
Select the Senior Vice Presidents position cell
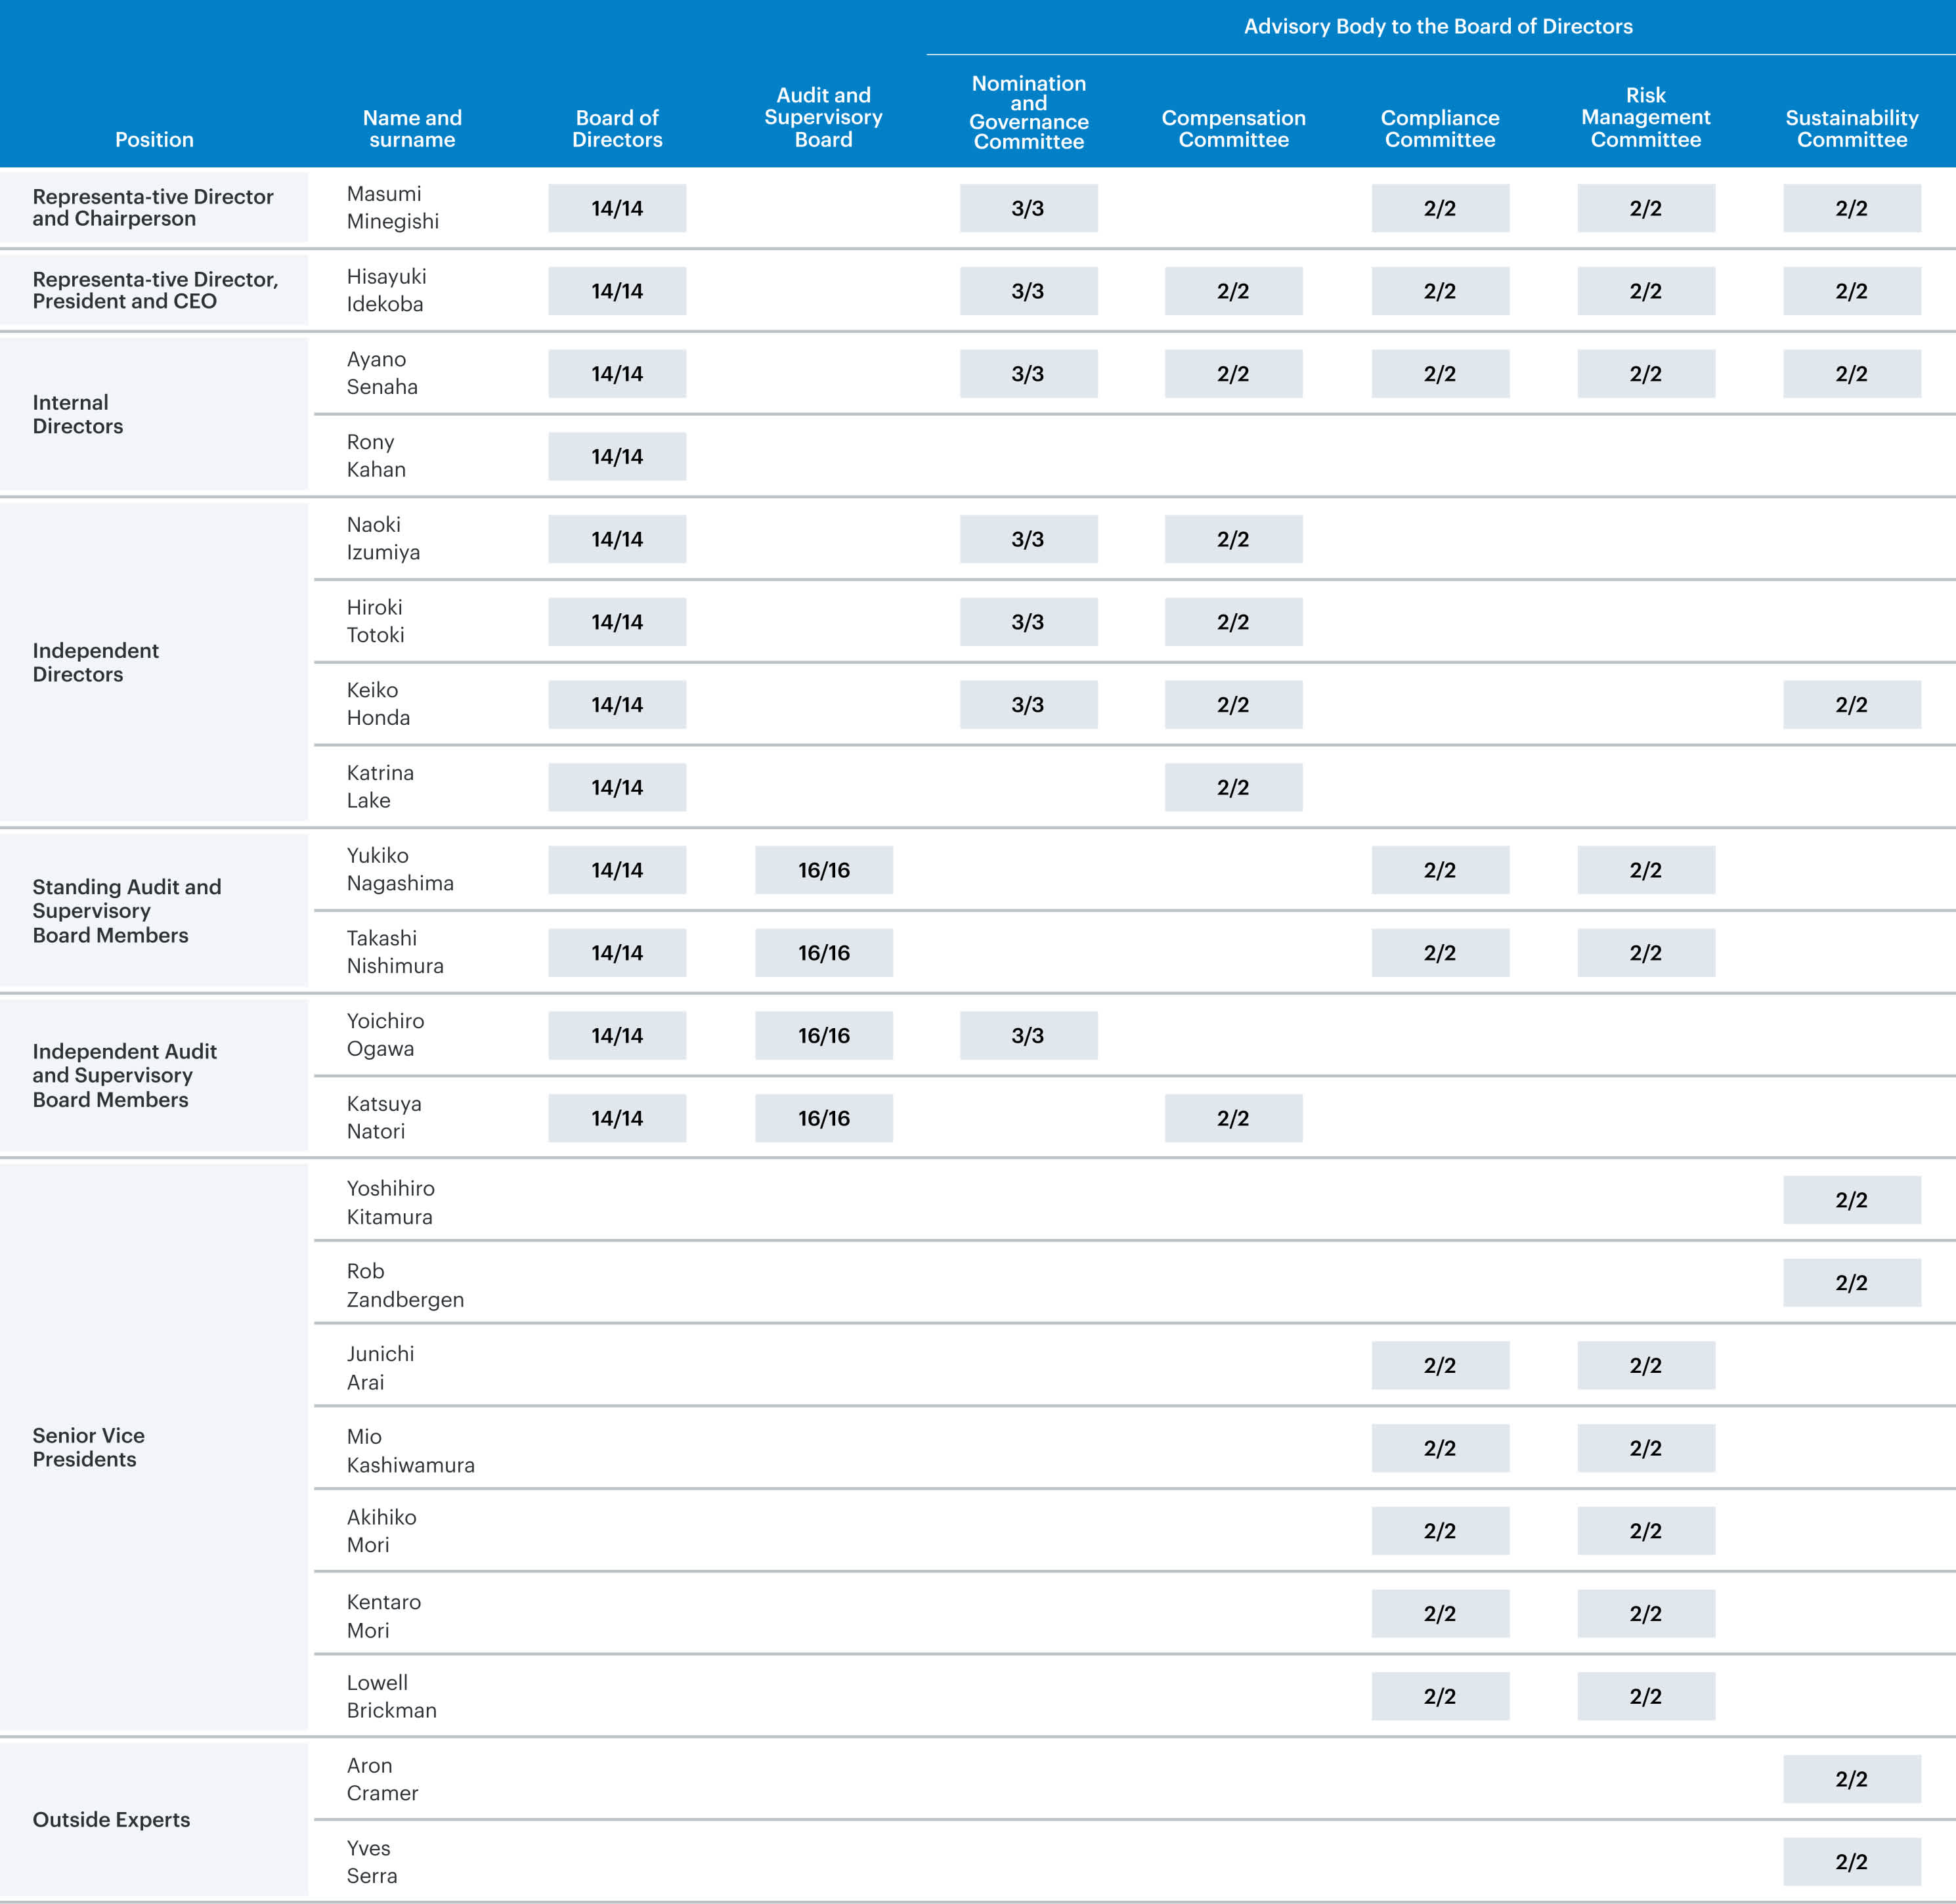coord(88,1447)
